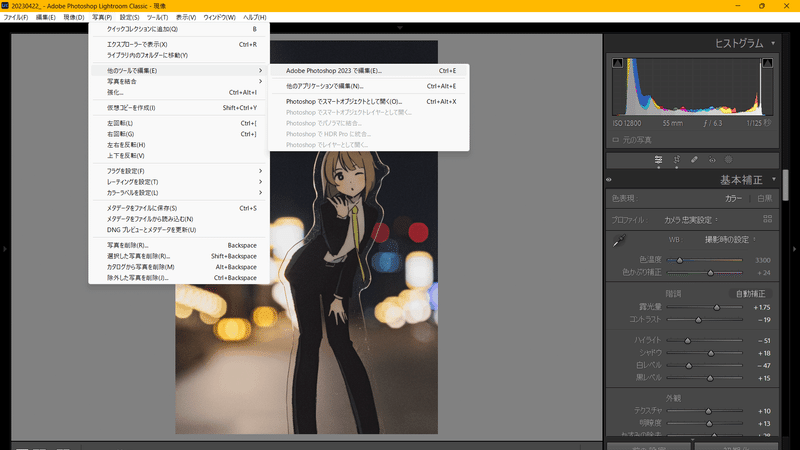Select the Crop overlay tool icon
The image size is (800, 450).
tap(677, 160)
